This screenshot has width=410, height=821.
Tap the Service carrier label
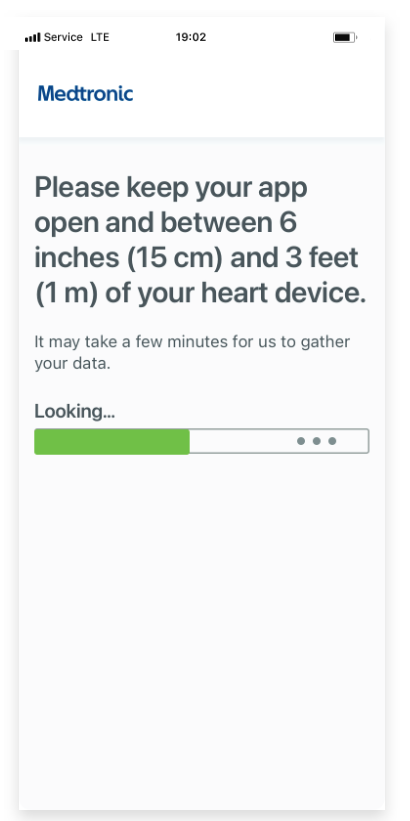[x=63, y=37]
